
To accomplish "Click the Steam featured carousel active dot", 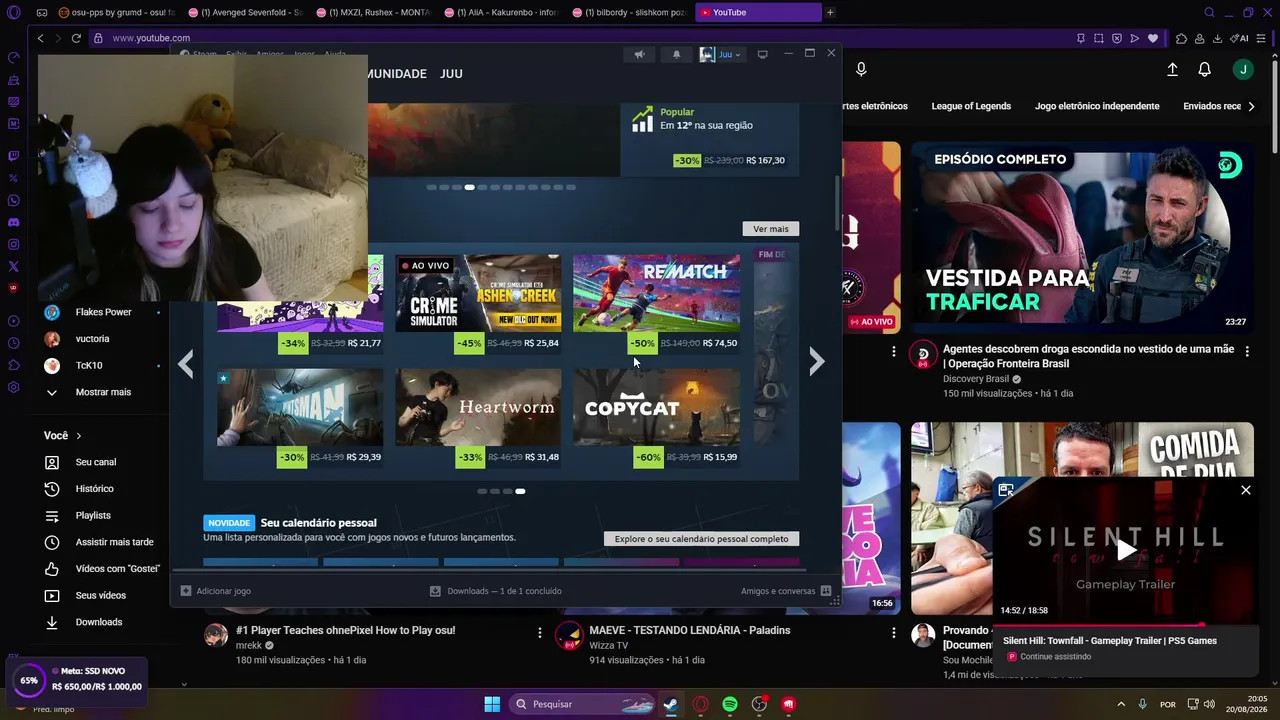I will point(469,187).
